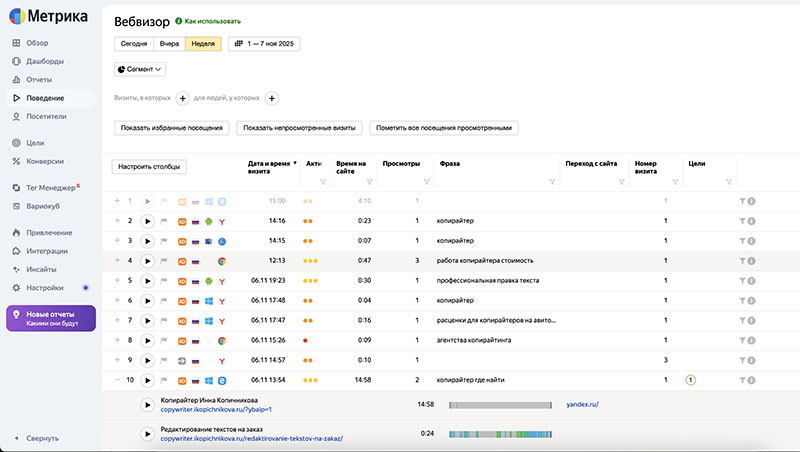Open the date range picker 1–7 ноя 2025
This screenshot has width=800, height=452.
point(264,44)
